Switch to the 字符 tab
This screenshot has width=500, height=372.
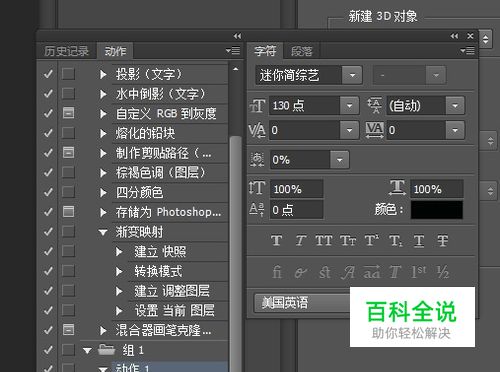coord(265,51)
